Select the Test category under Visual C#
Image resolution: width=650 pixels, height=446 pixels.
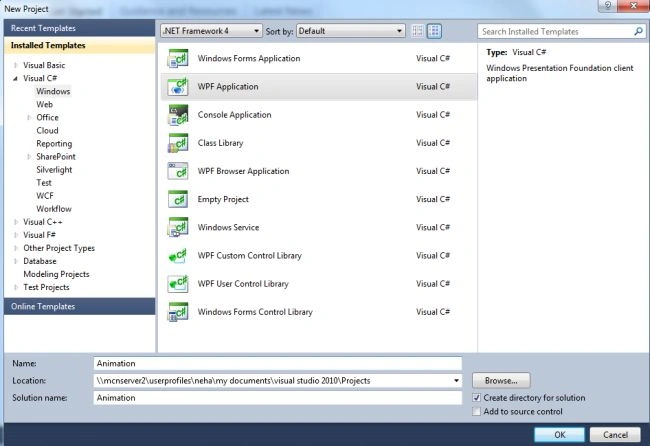pyautogui.click(x=44, y=183)
